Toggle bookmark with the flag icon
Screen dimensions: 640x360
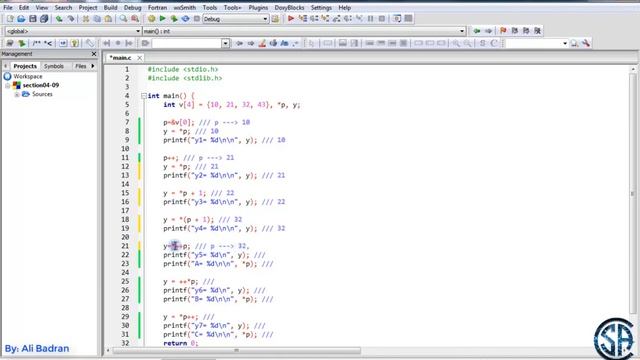click(x=503, y=31)
